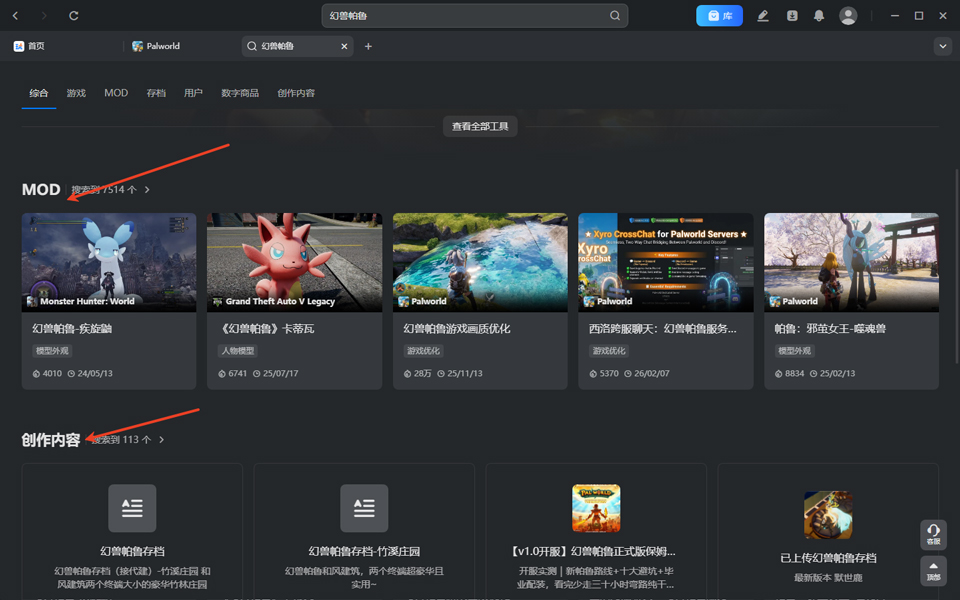
Task: Open the Palworld cover above 【v1.0开服】 article
Action: pyautogui.click(x=596, y=508)
